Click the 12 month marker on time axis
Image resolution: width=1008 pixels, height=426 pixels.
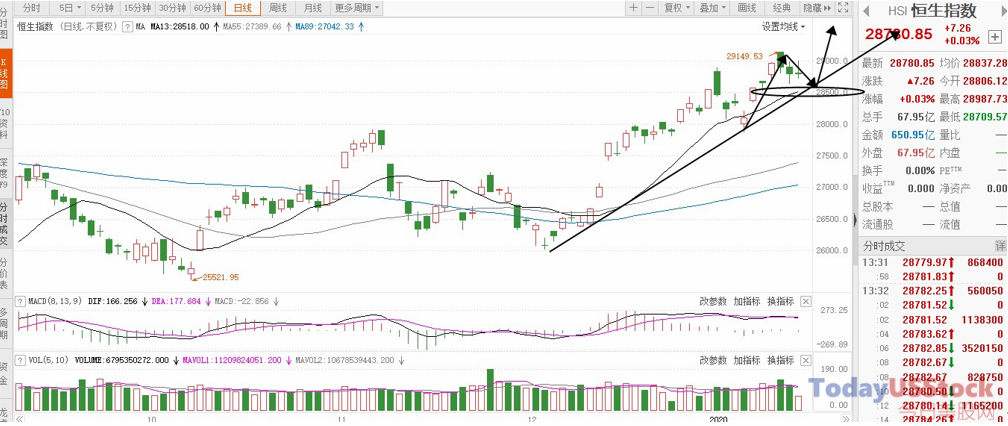[x=532, y=418]
